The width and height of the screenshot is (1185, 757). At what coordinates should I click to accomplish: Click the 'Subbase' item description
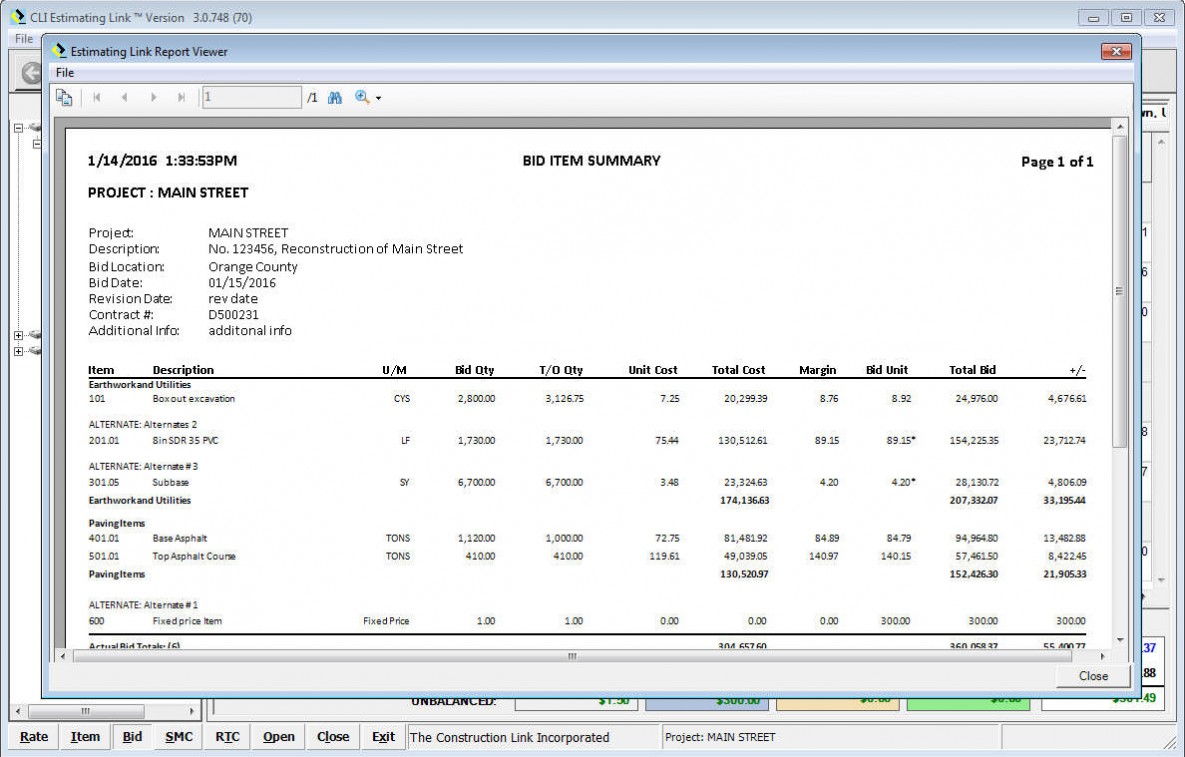pyautogui.click(x=171, y=482)
